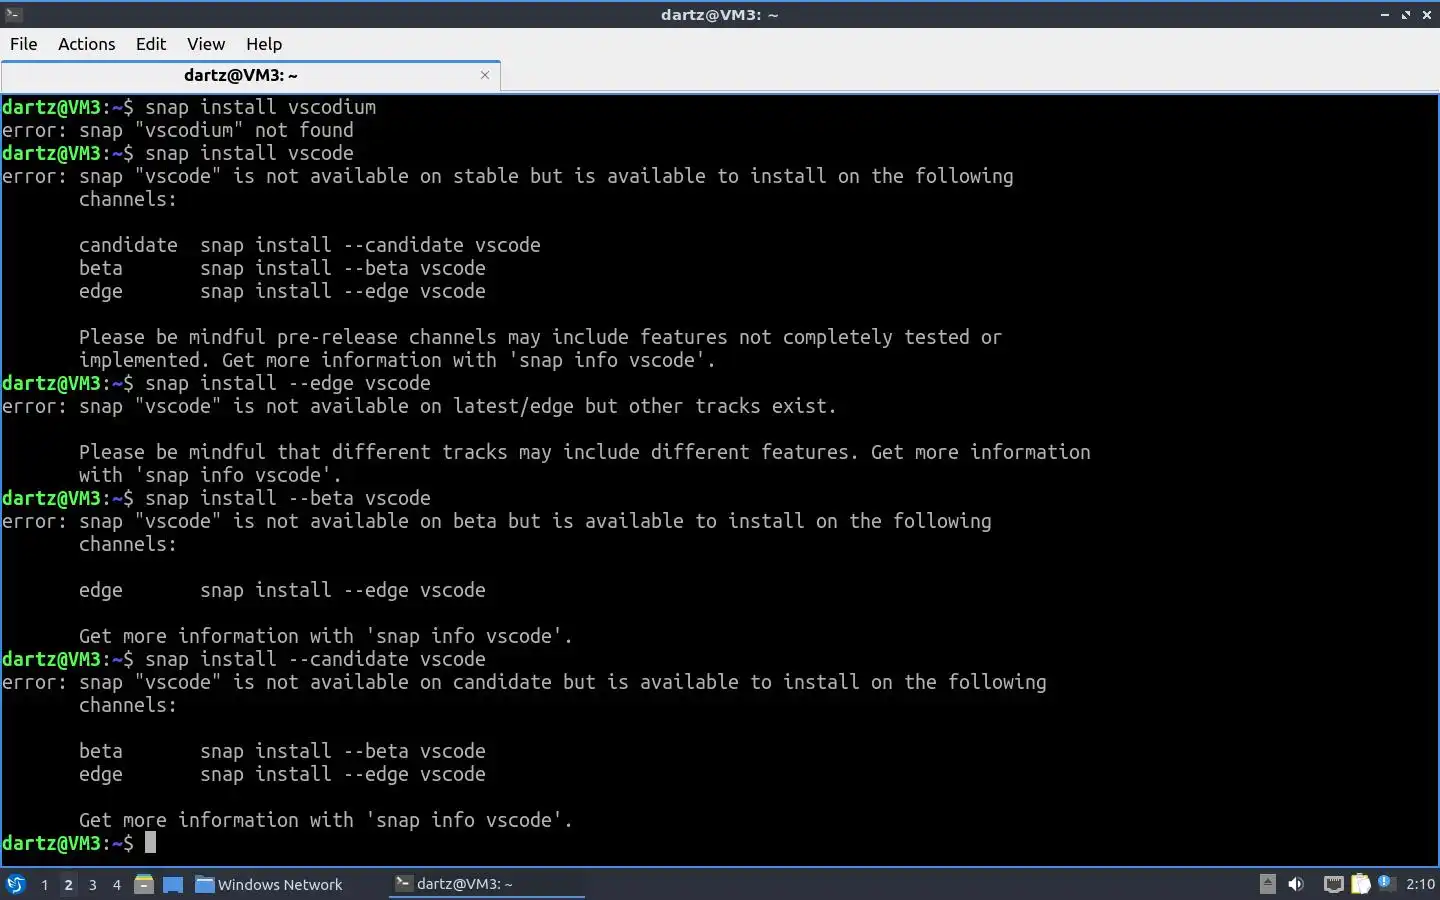The image size is (1440, 900).
Task: Click the 'Please be mindful pre-release channels' line
Action: click(540, 337)
